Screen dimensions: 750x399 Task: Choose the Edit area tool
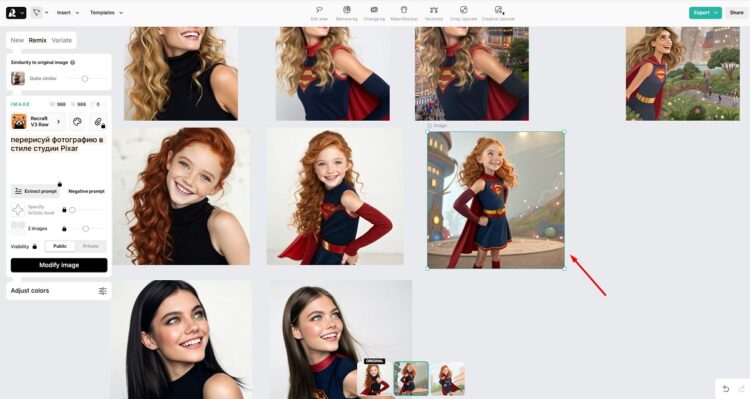(319, 13)
